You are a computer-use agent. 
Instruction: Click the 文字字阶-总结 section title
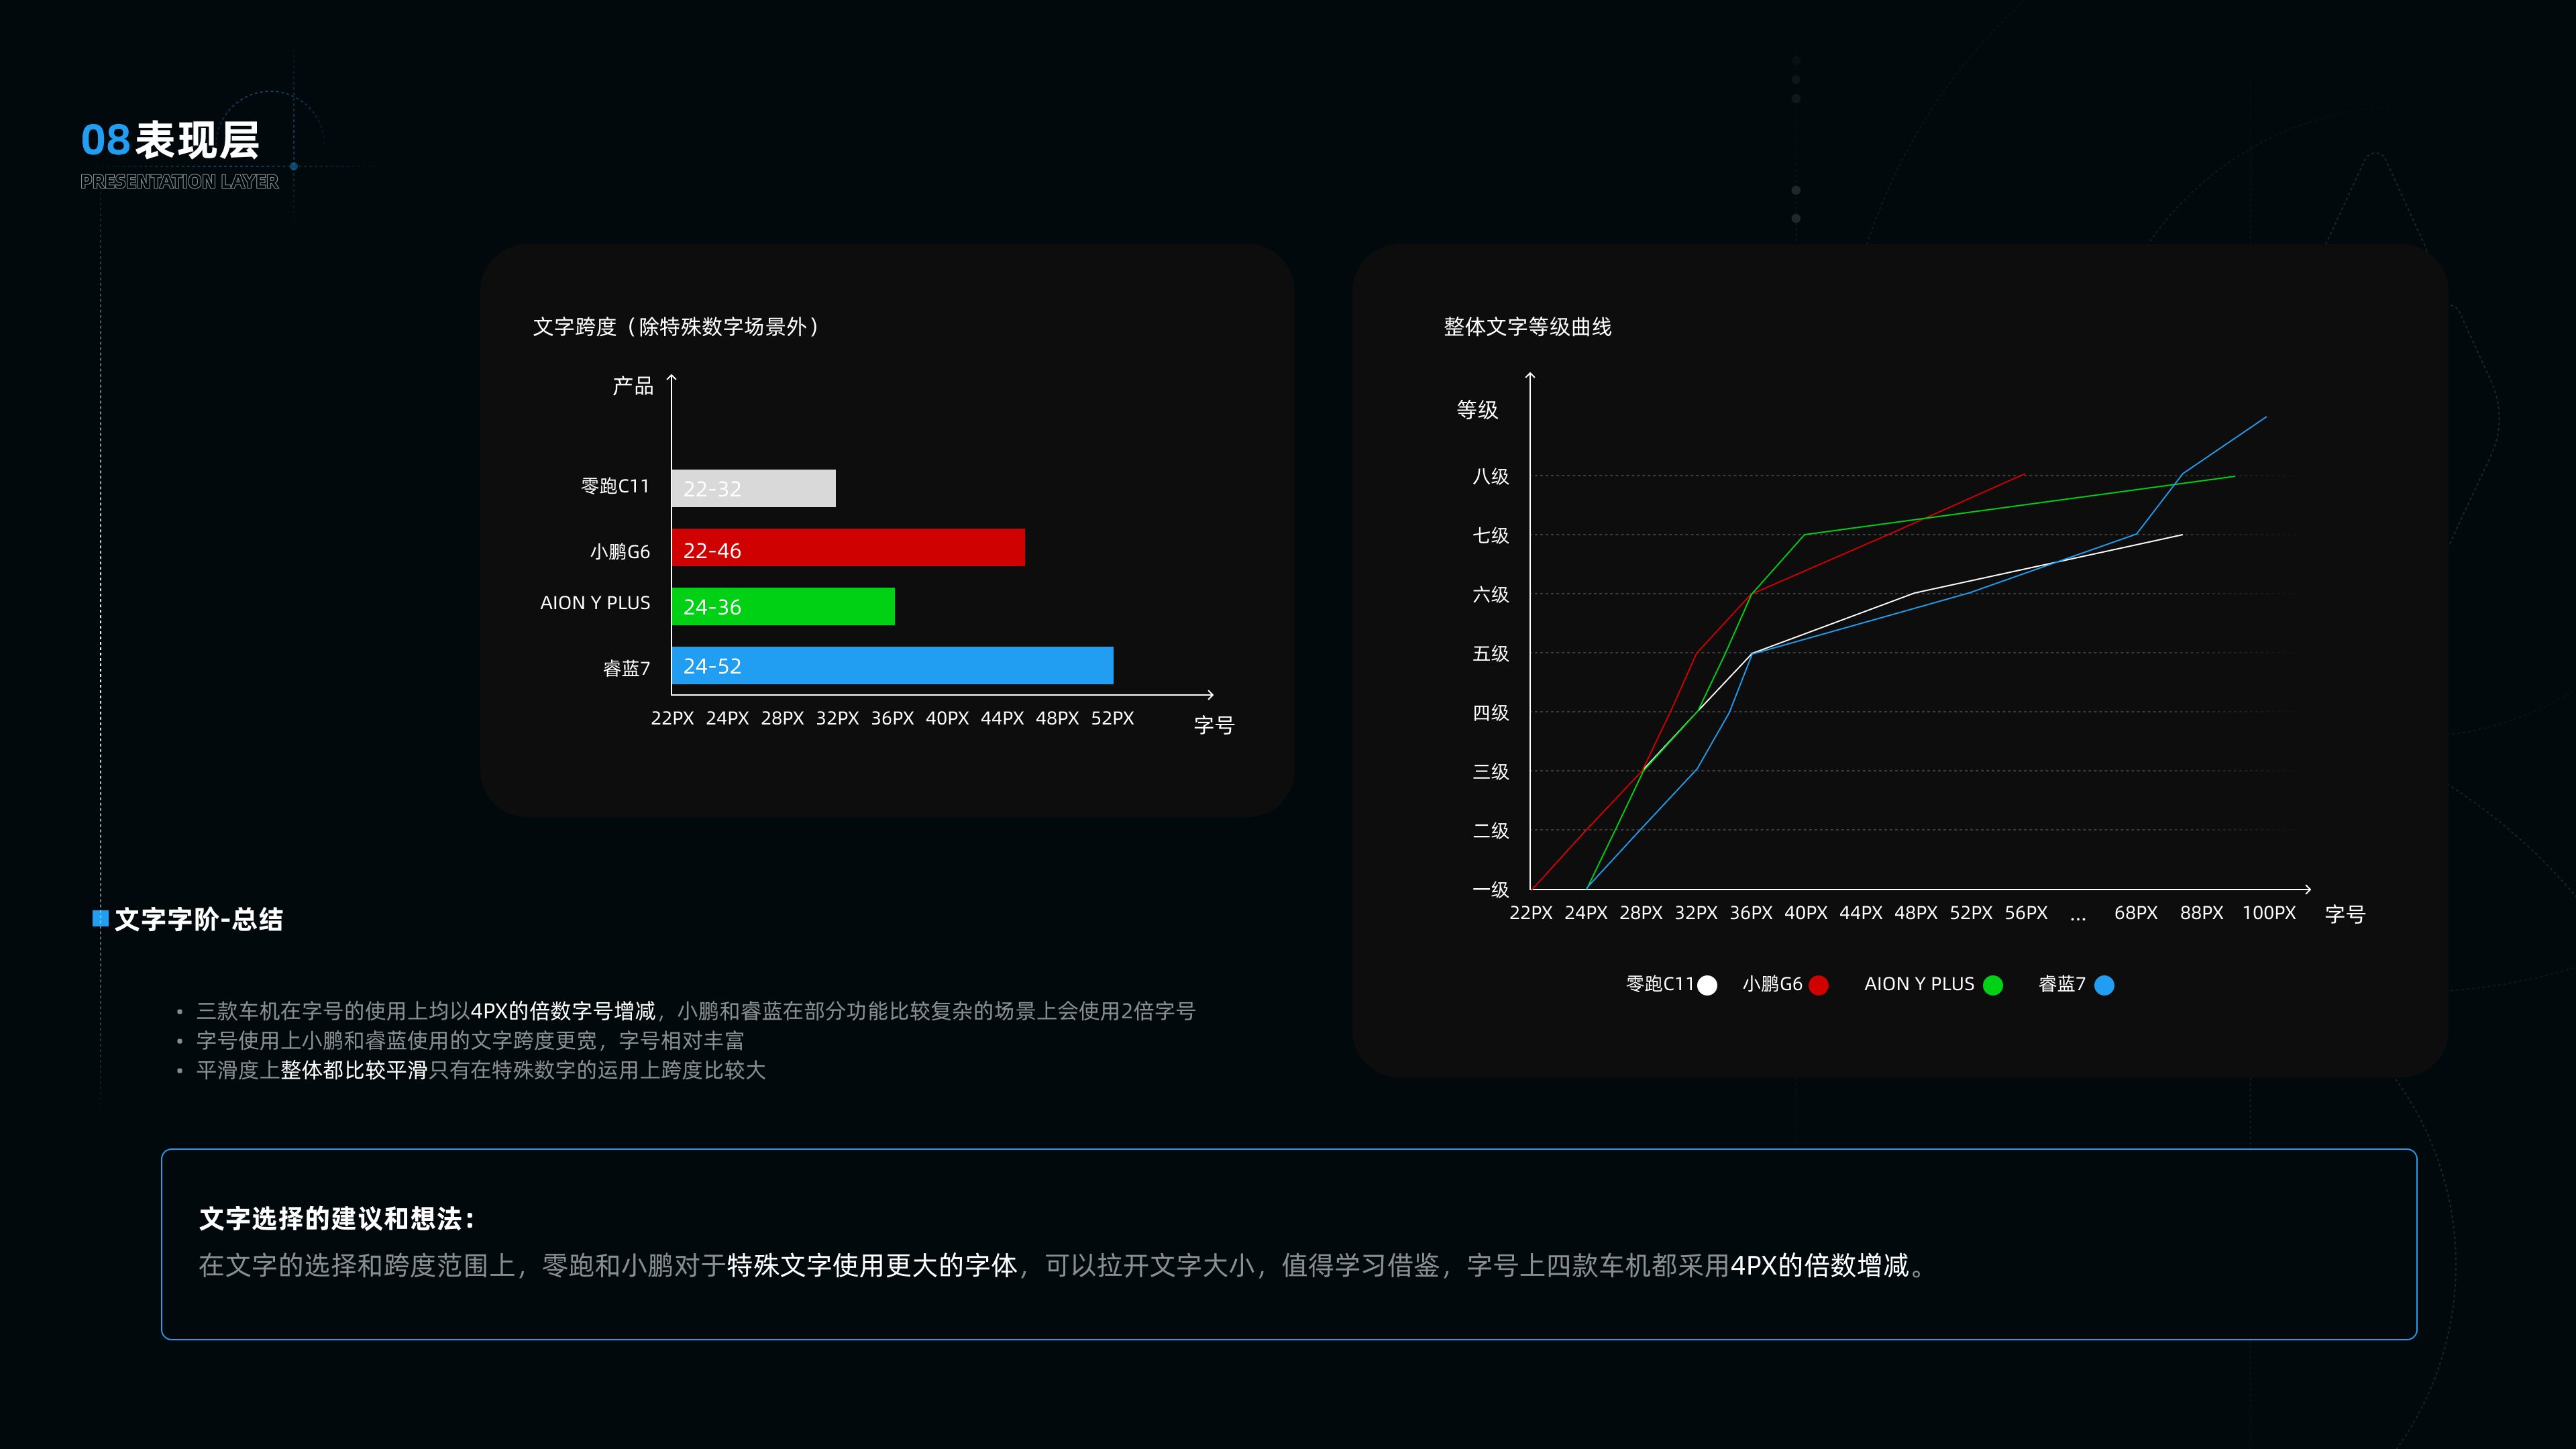(199, 920)
